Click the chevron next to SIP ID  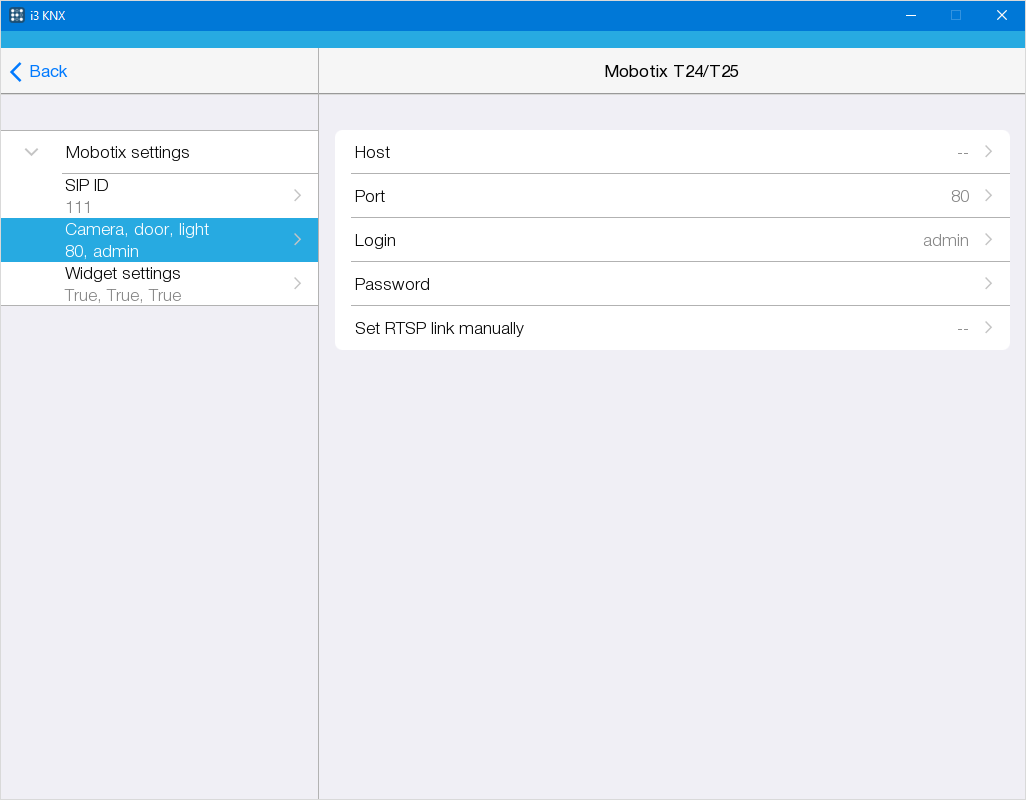tap(297, 196)
